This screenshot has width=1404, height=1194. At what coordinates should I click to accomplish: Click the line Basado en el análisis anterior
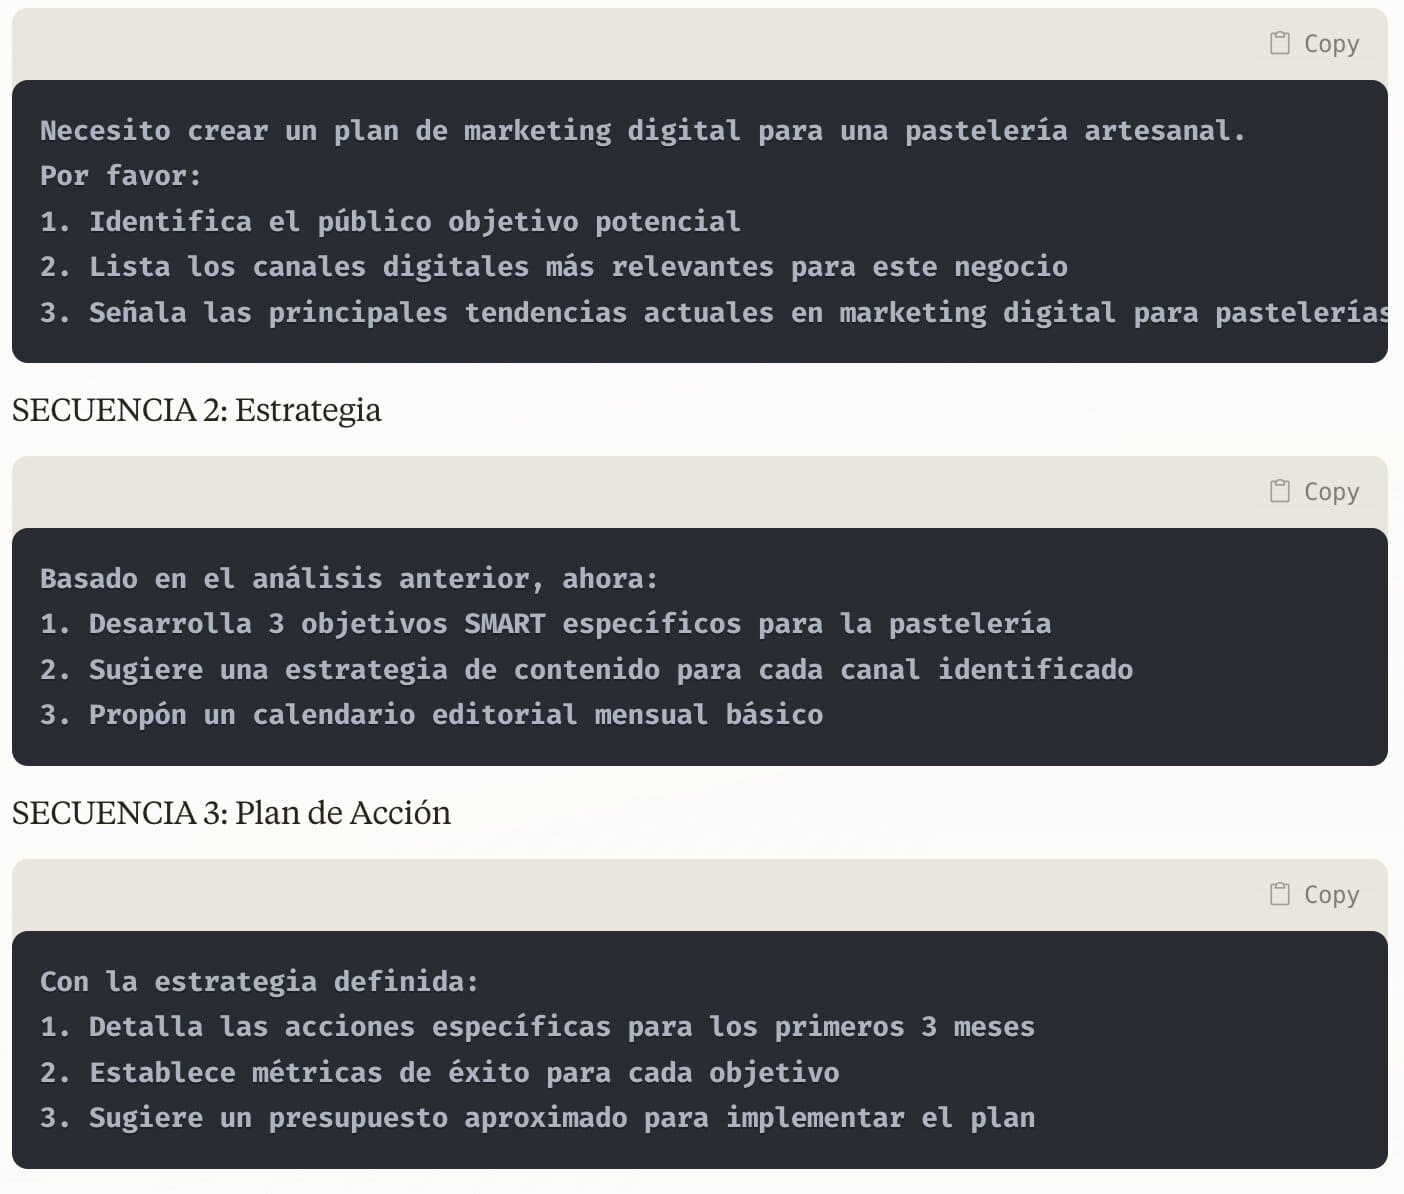[x=349, y=579]
